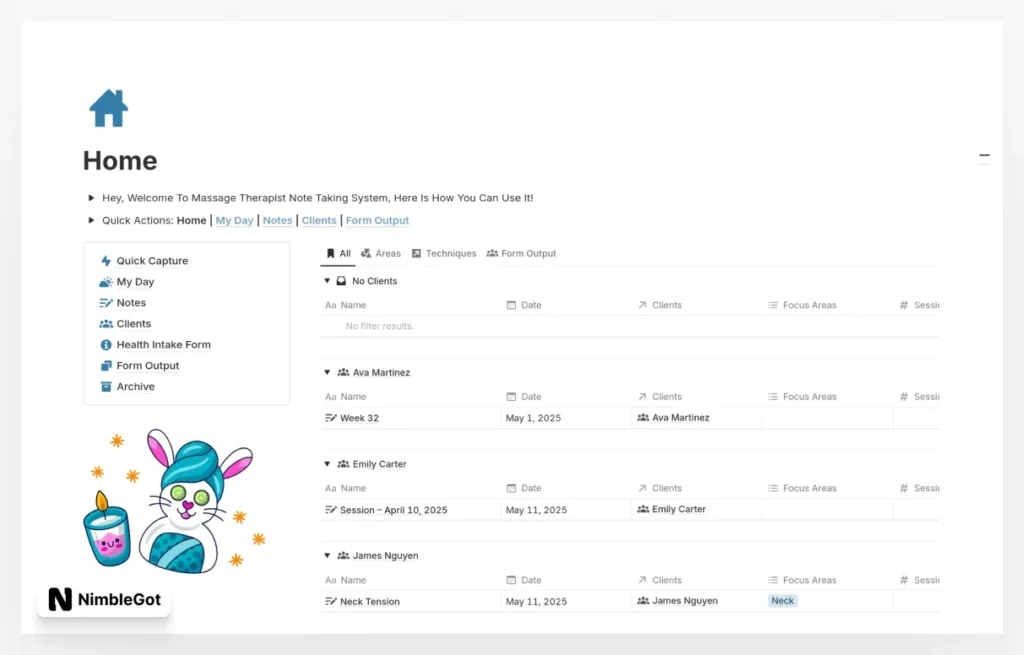The width and height of the screenshot is (1024, 655).
Task: Open the Clients quick action link
Action: coord(319,221)
